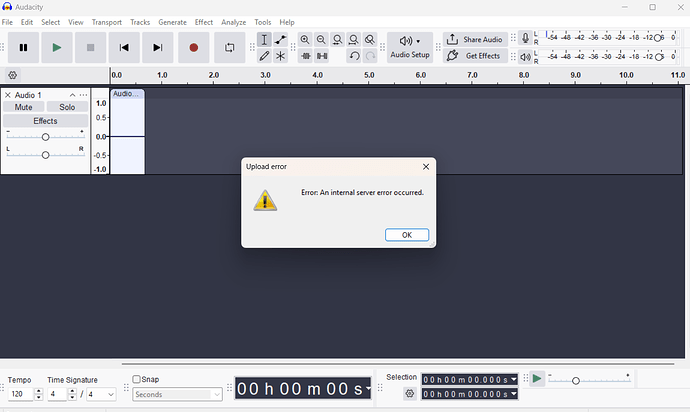
Task: Click the Stop transport button
Action: (90, 48)
